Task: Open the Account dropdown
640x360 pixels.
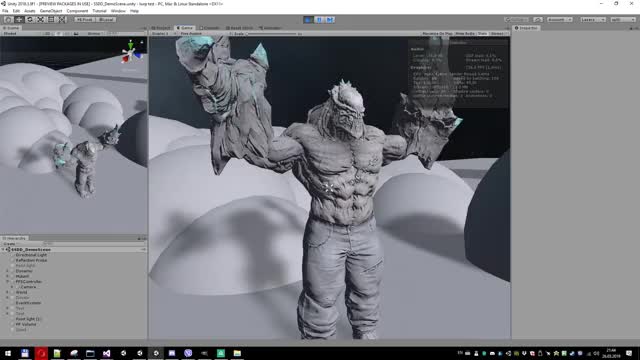Action: 560,20
